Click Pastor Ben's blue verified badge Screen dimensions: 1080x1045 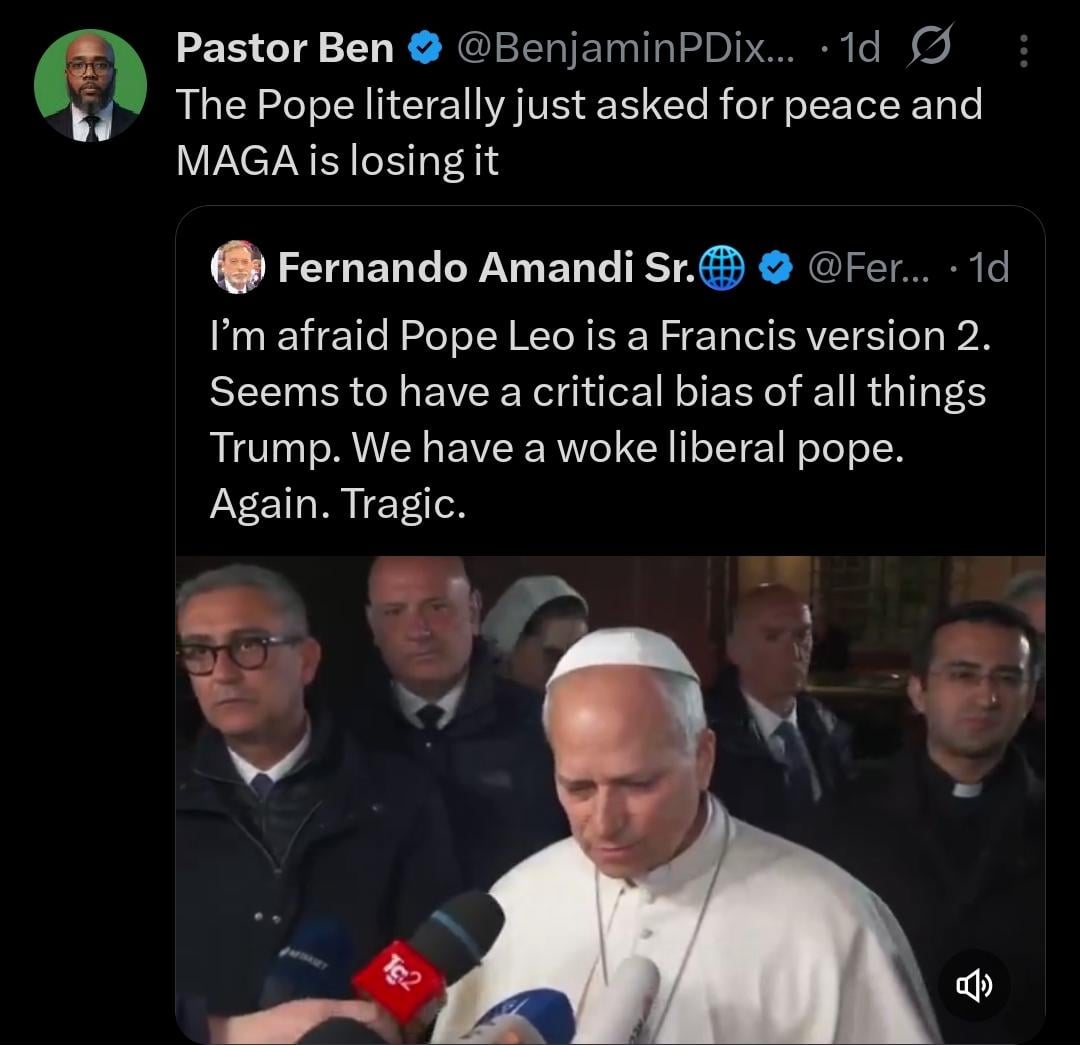(x=425, y=48)
